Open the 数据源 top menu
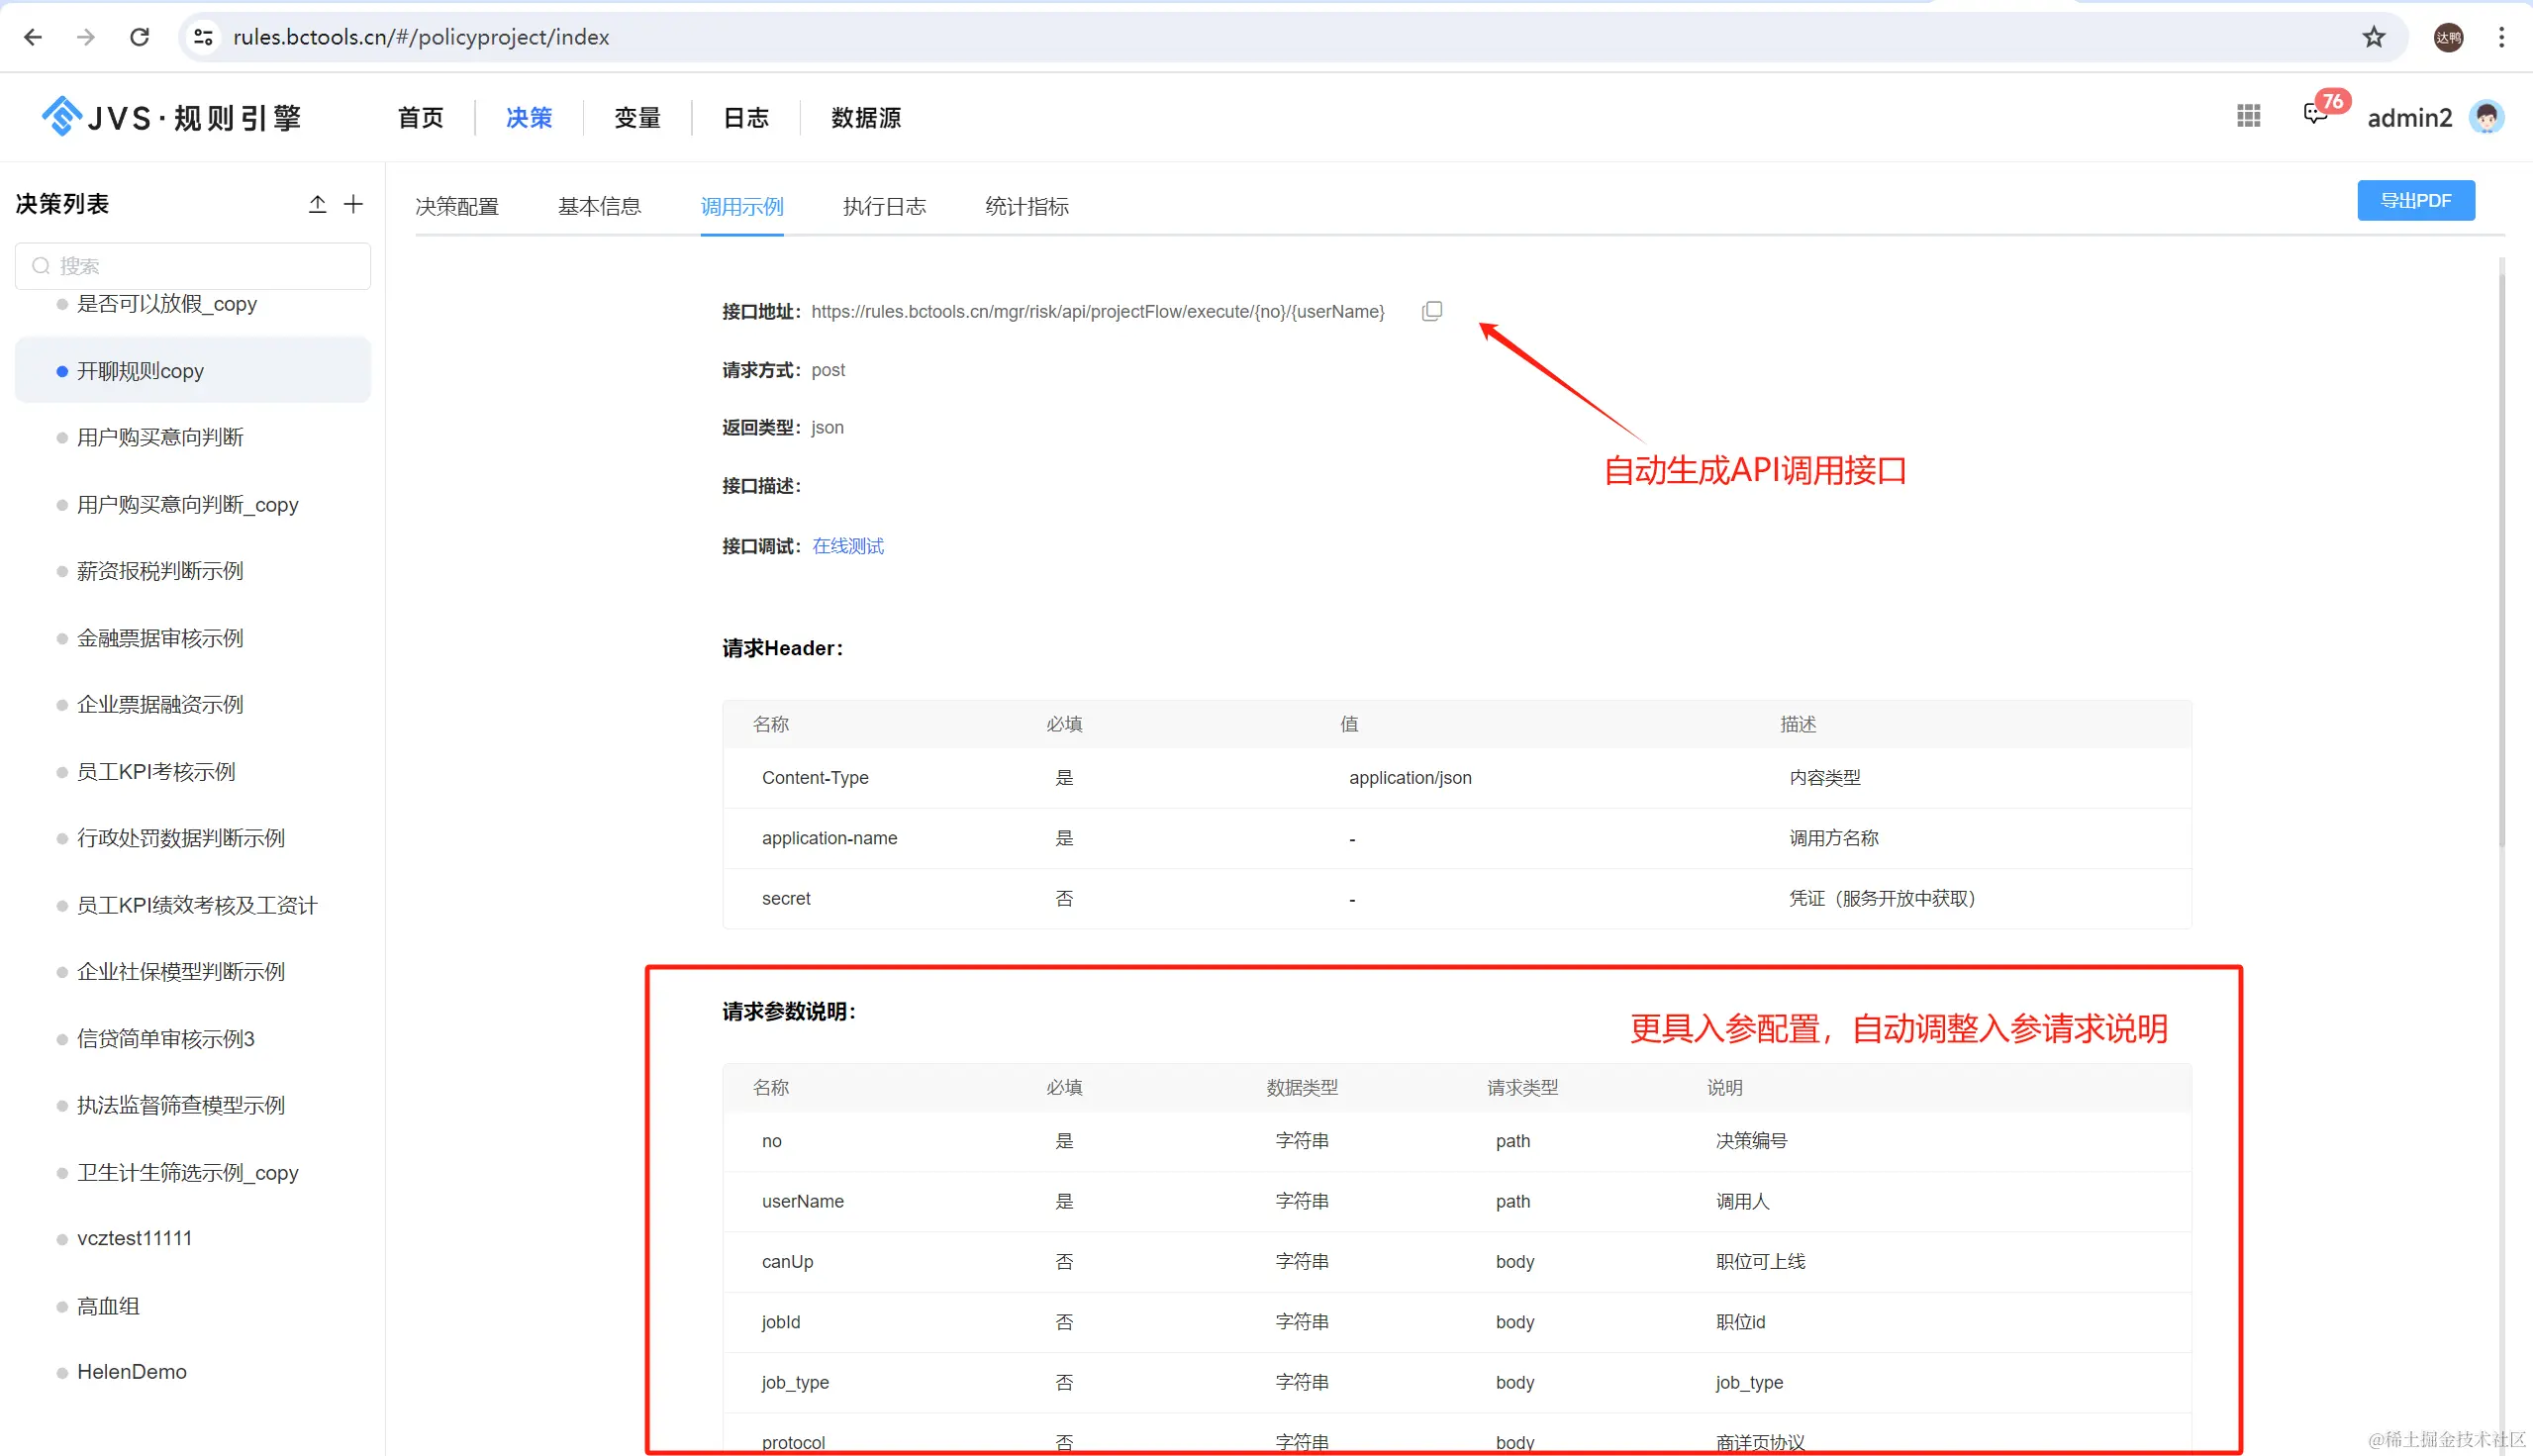2533x1456 pixels. (x=865, y=118)
